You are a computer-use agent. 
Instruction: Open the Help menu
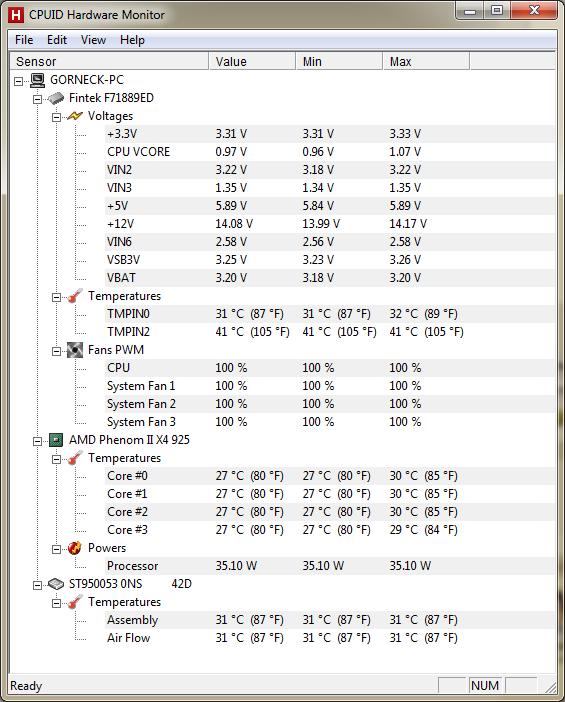132,40
